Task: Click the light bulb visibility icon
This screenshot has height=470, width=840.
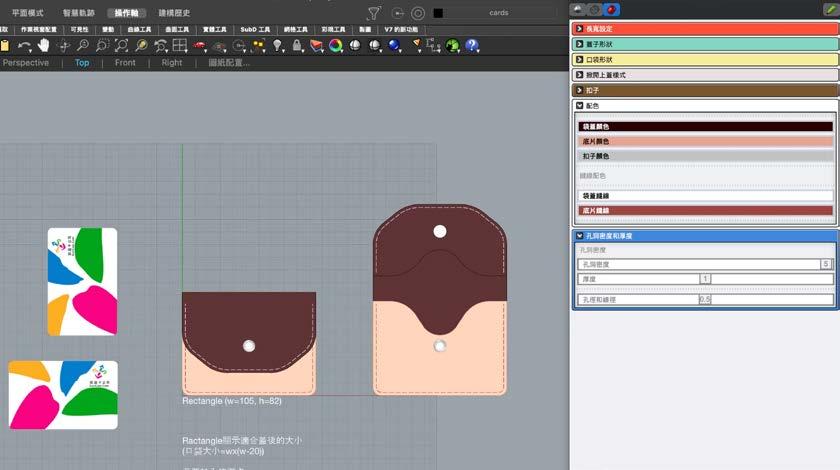Action: pyautogui.click(x=278, y=46)
